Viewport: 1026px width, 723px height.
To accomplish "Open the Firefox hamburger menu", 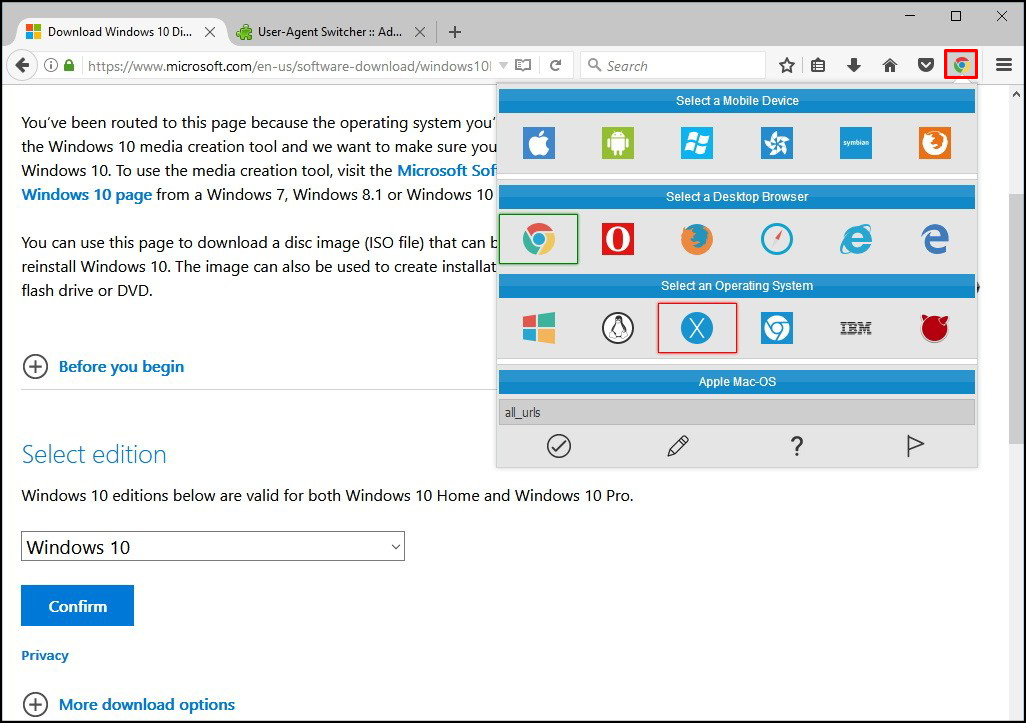I will point(1004,65).
